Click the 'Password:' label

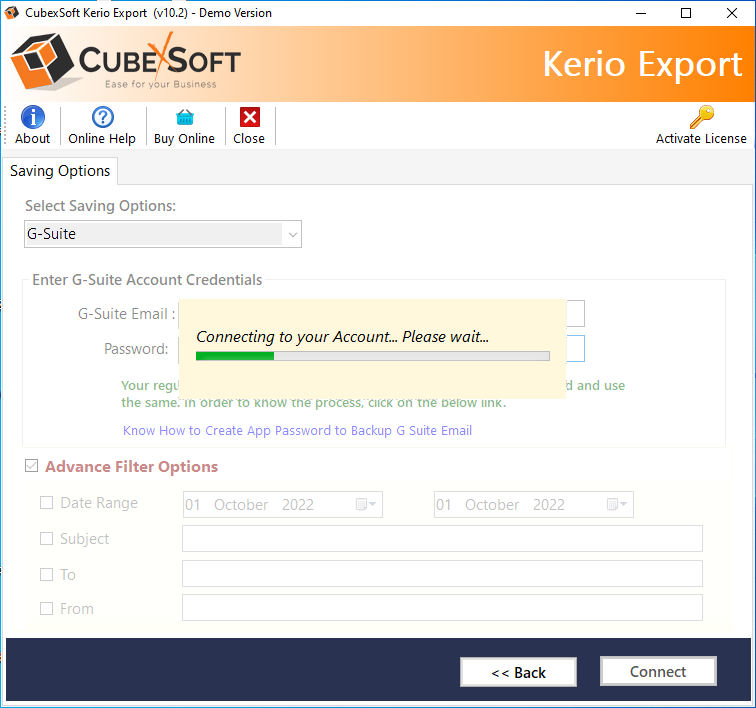point(136,349)
